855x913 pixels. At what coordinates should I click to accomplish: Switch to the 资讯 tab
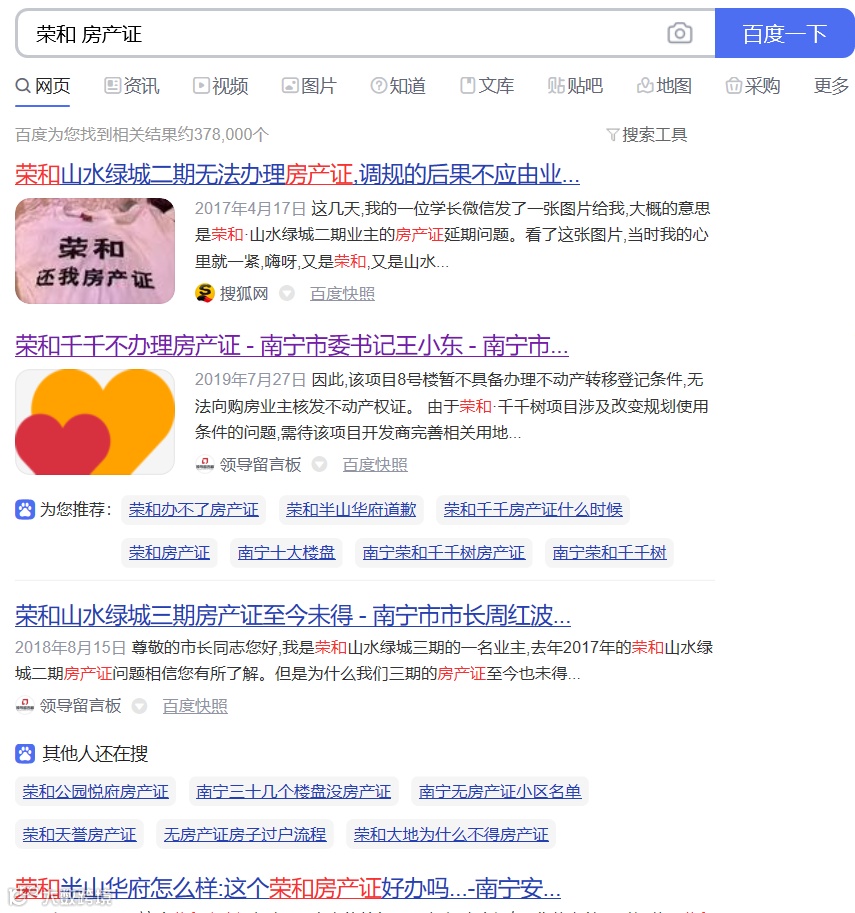(132, 86)
